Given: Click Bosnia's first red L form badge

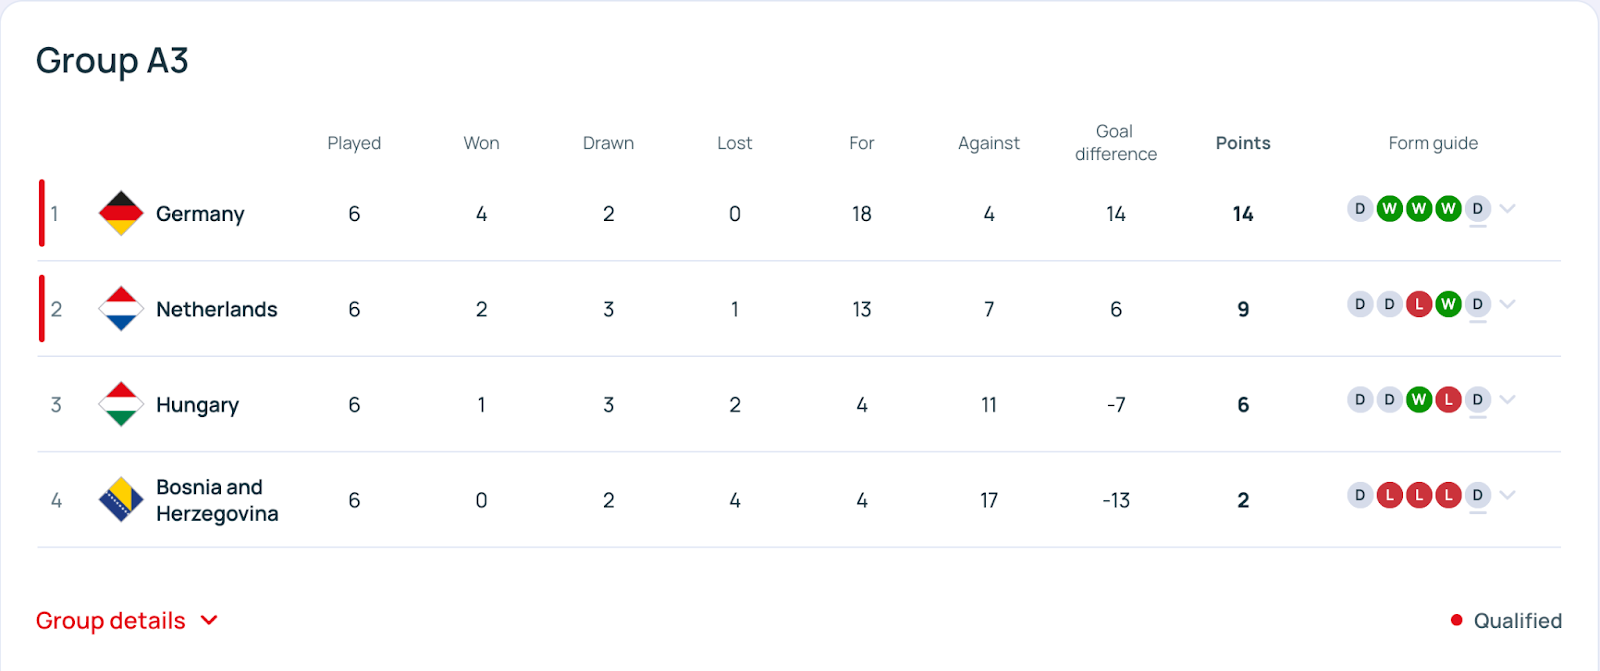Looking at the screenshot, I should 1389,495.
